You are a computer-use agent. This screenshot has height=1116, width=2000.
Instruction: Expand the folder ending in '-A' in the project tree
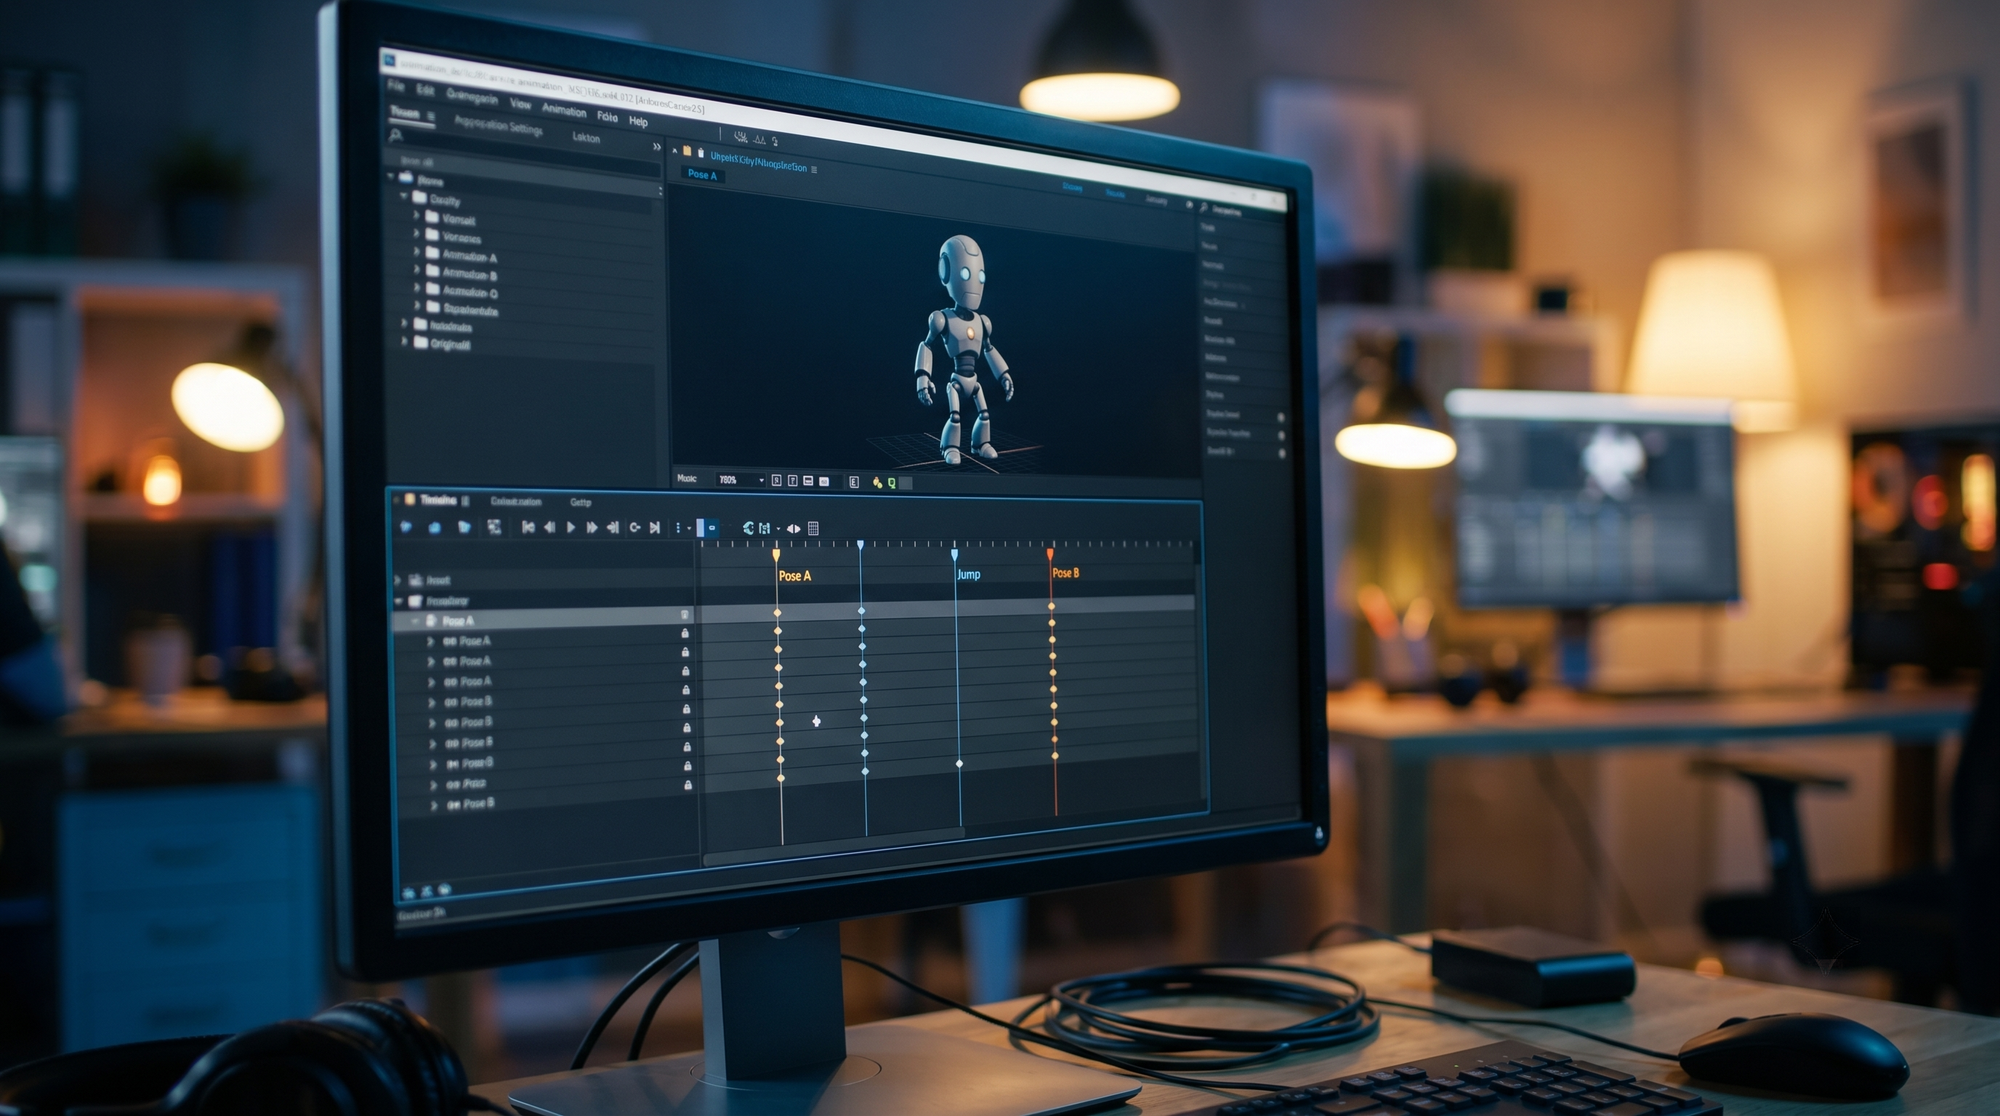(x=417, y=252)
